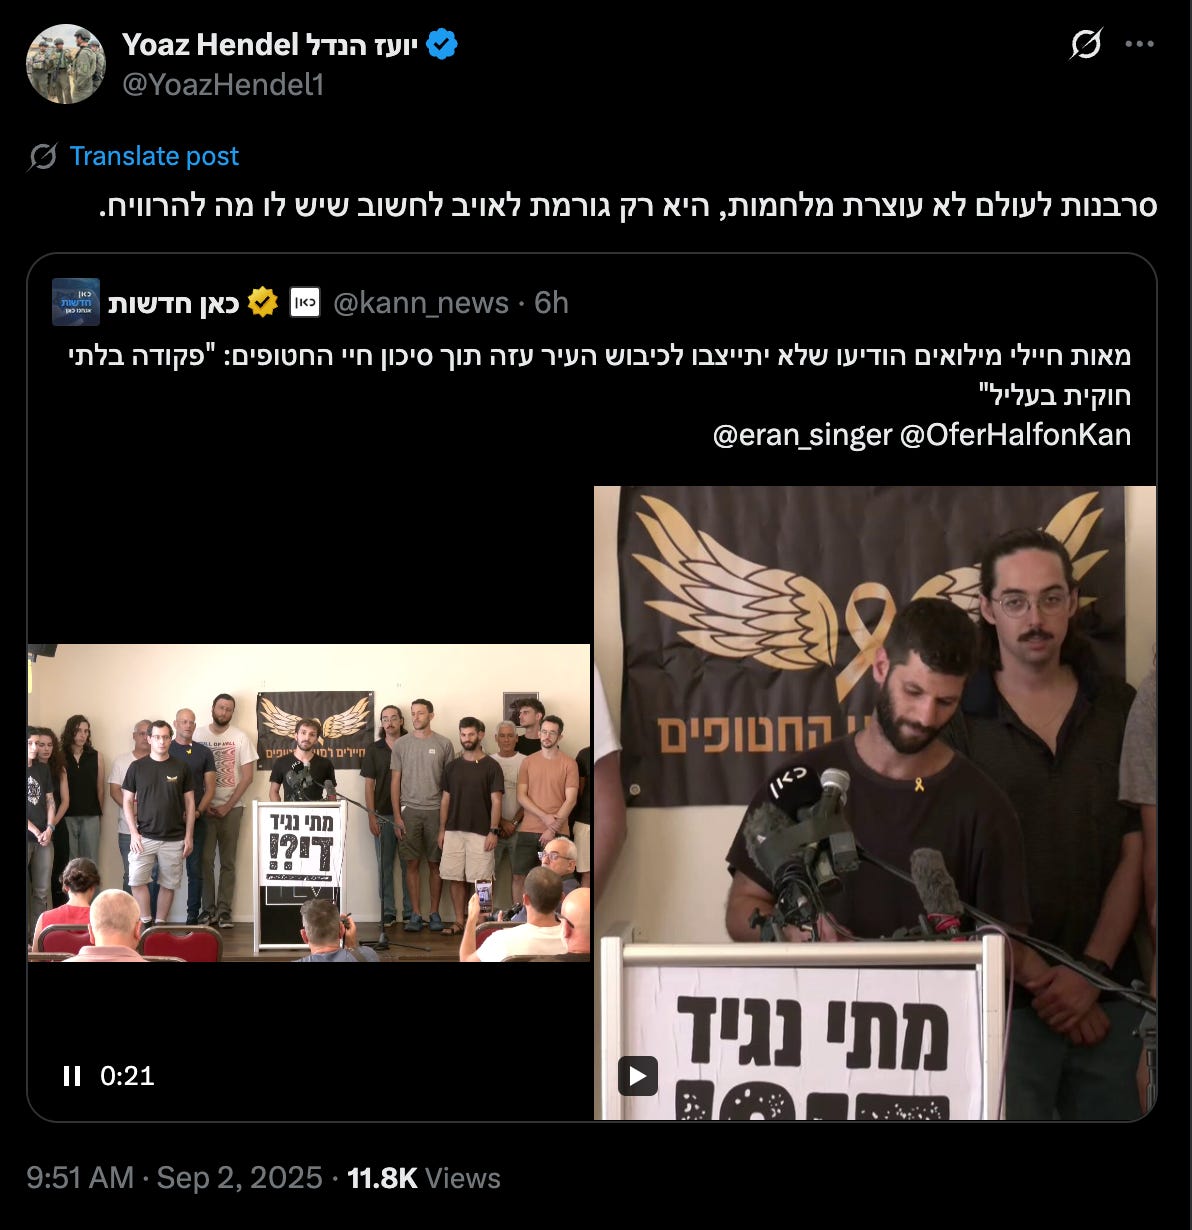Open the three-dots more options menu
1192x1230 pixels.
(1140, 44)
